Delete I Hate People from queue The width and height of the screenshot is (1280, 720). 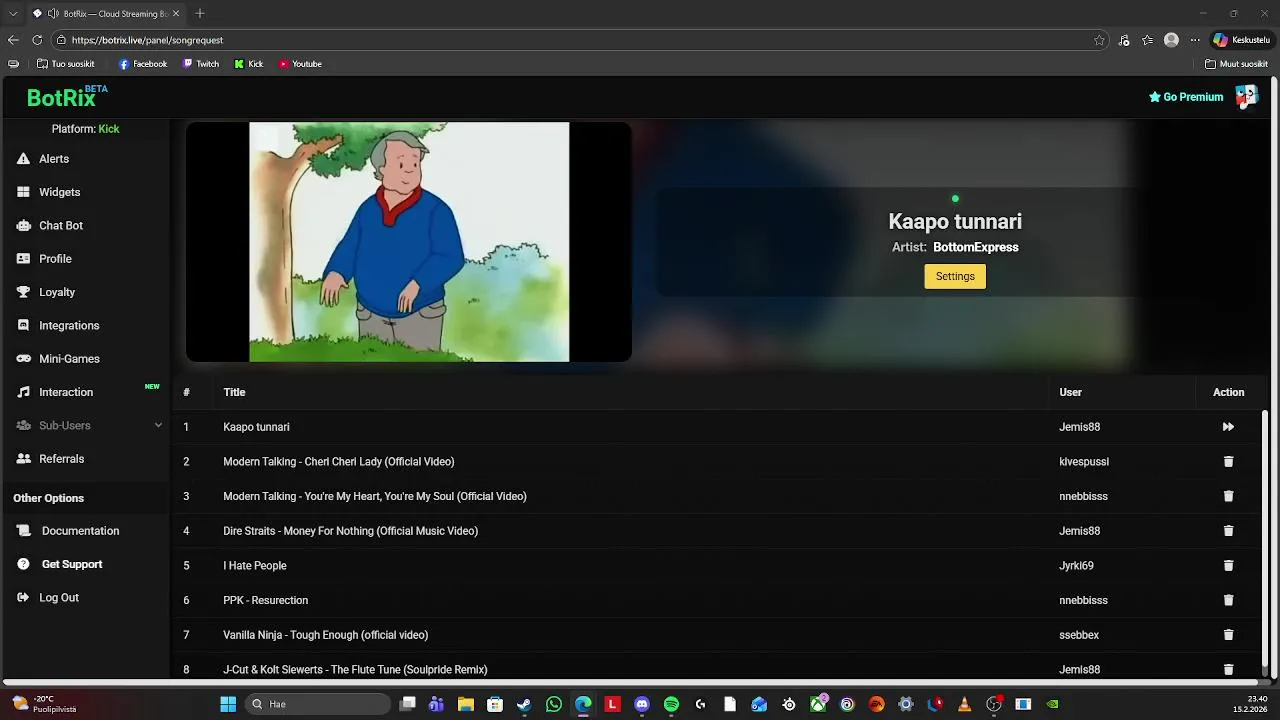tap(1228, 566)
